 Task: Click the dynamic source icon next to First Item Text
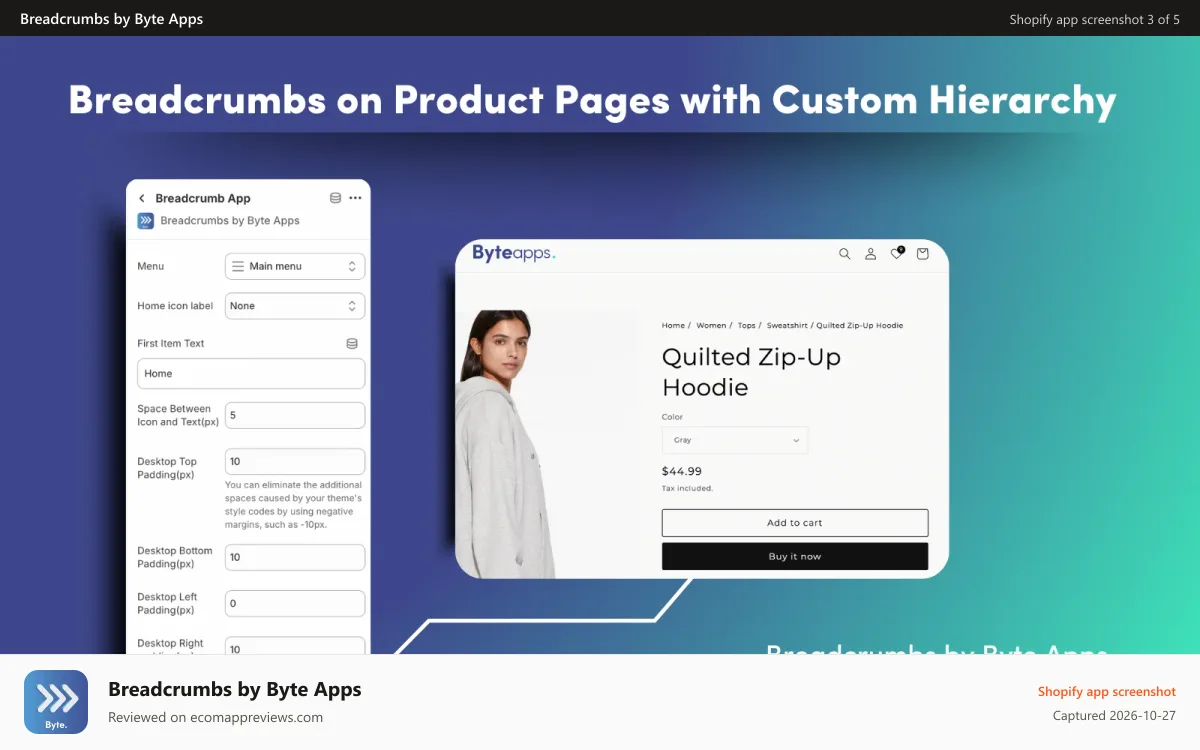(x=352, y=343)
